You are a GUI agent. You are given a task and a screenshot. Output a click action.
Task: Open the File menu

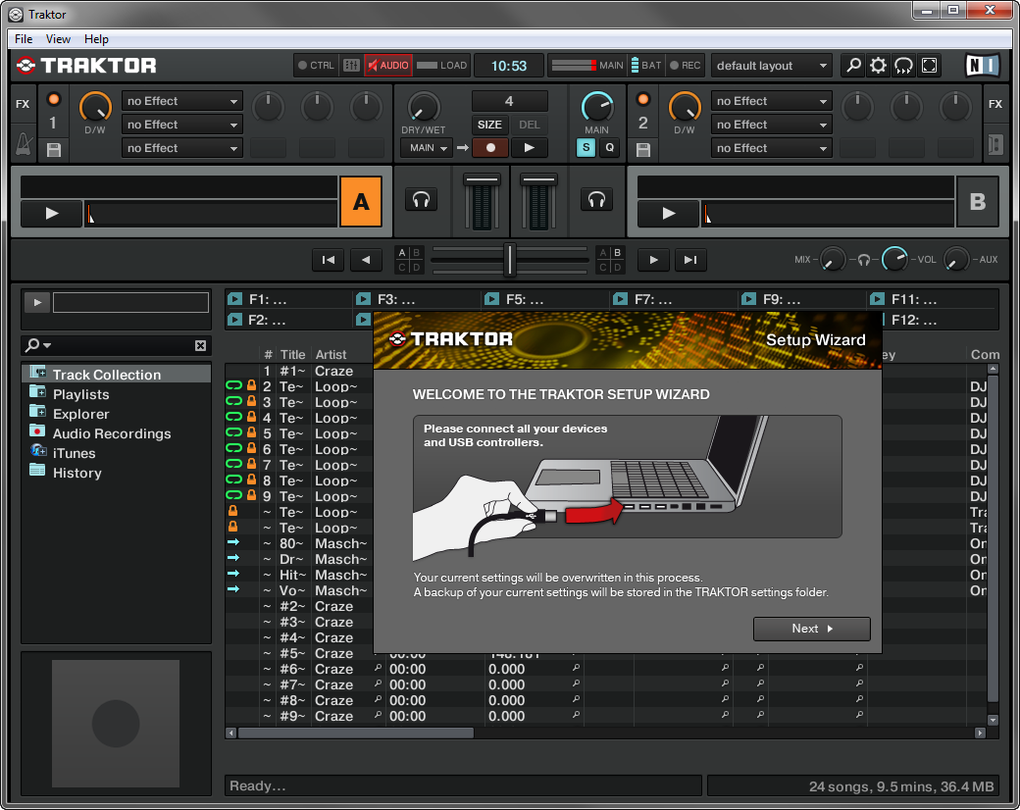tap(23, 39)
